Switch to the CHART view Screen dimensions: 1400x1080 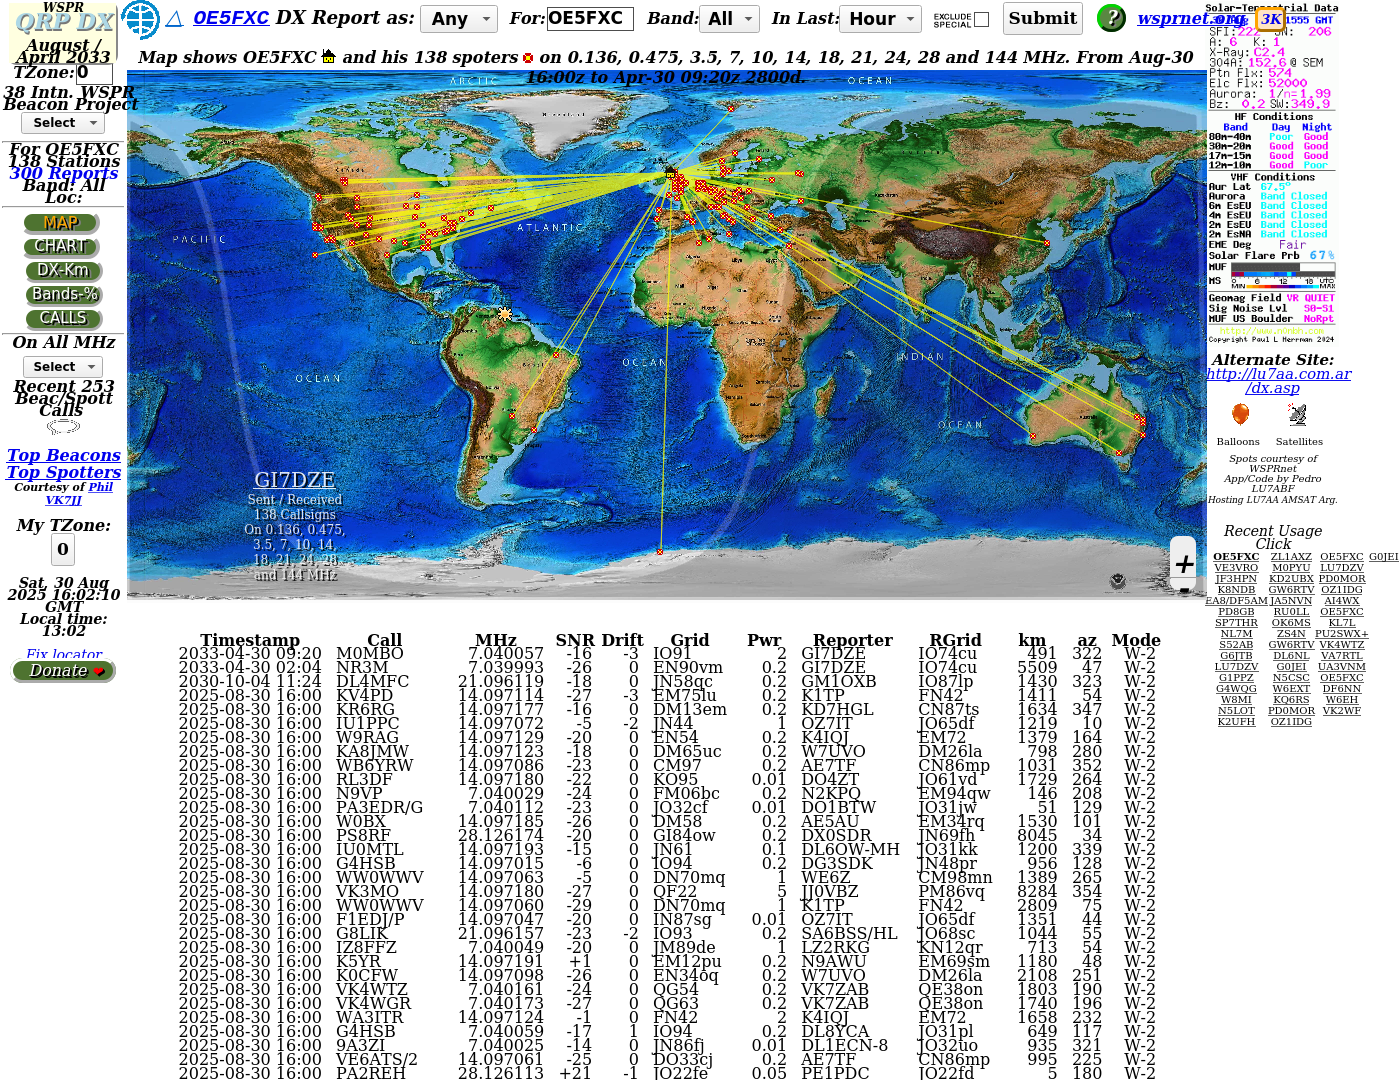[x=62, y=246]
